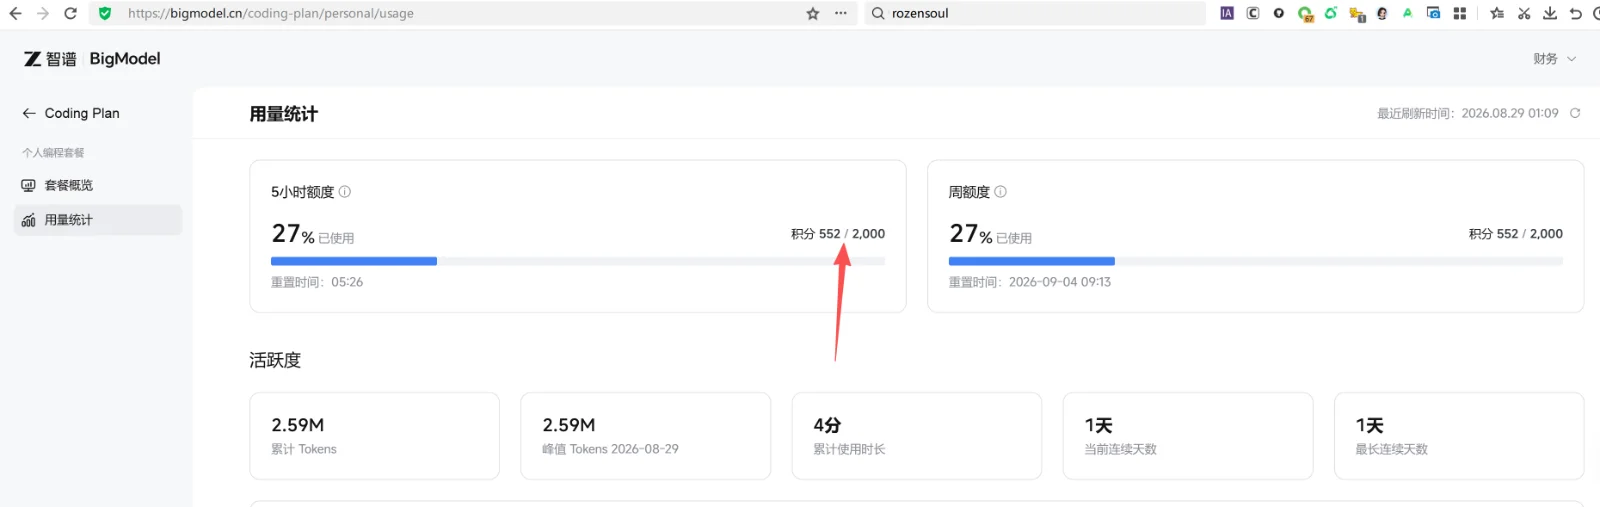Screen dimensions: 1600x507
Task: Click the browser forward arrow
Action: [x=43, y=13]
